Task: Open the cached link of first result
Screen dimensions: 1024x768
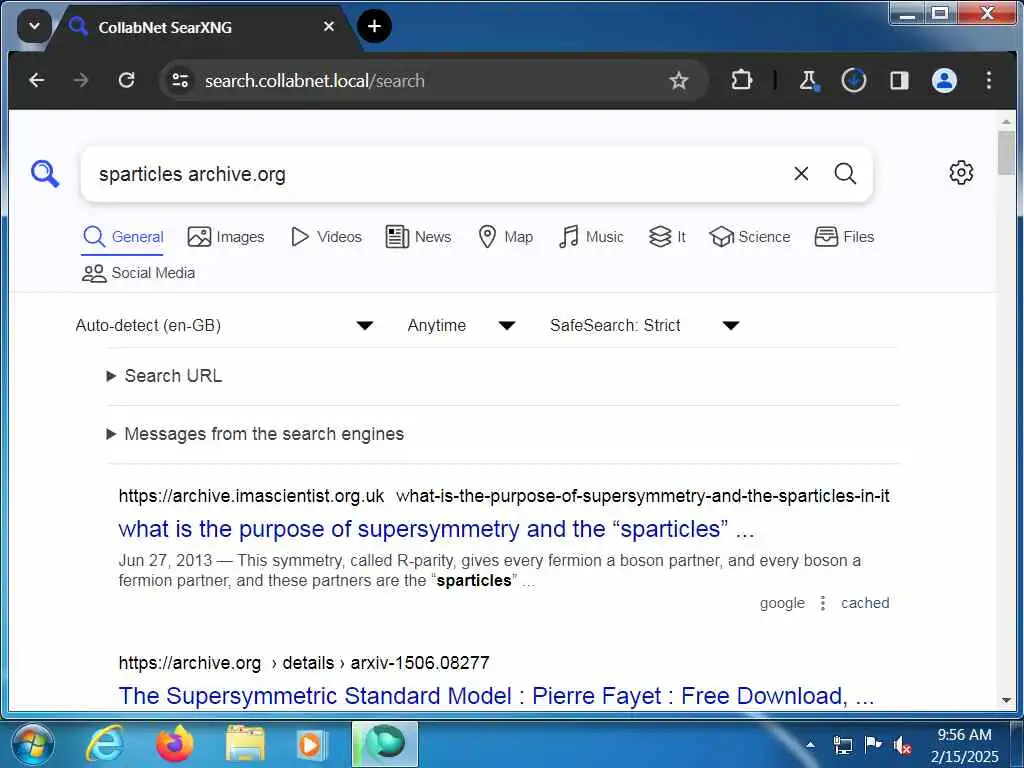Action: point(865,603)
